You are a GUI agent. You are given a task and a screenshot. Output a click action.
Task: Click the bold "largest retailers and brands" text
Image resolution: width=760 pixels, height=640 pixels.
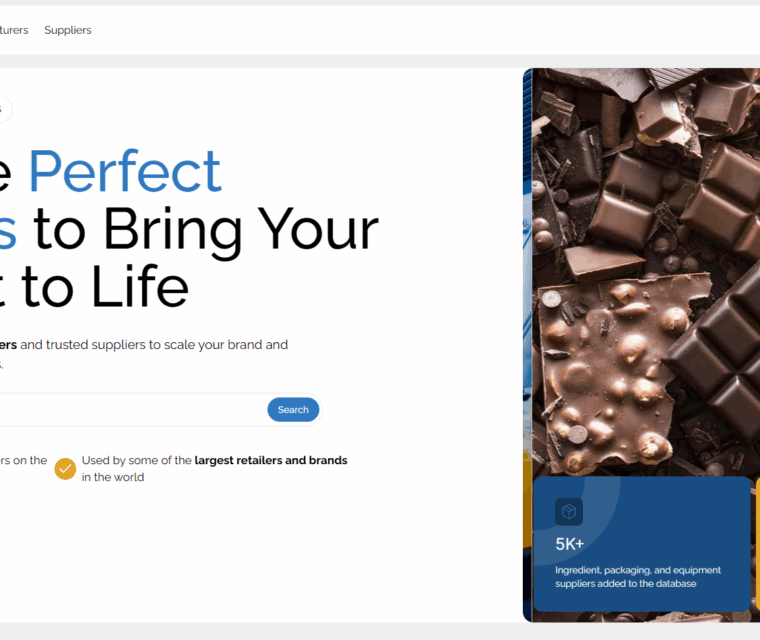coord(271,461)
